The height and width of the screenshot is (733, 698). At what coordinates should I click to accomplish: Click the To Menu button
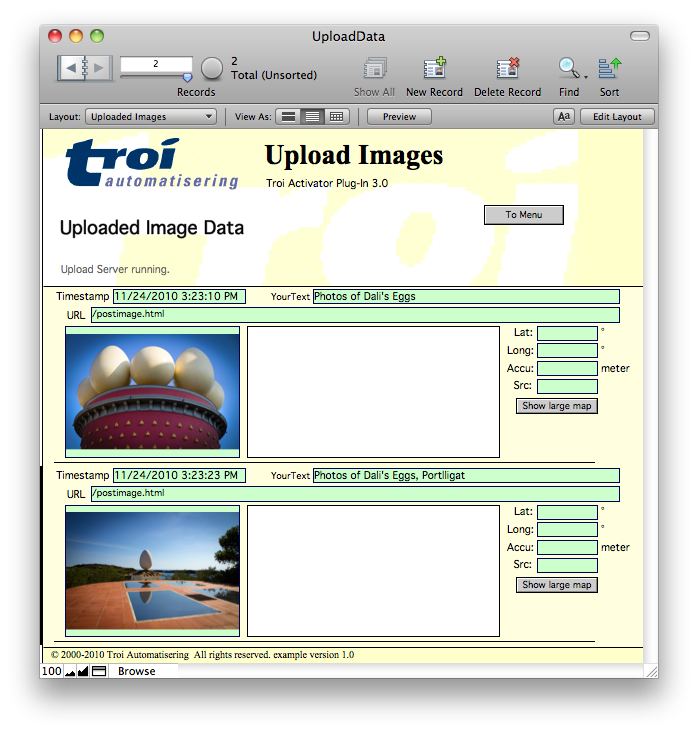524,215
